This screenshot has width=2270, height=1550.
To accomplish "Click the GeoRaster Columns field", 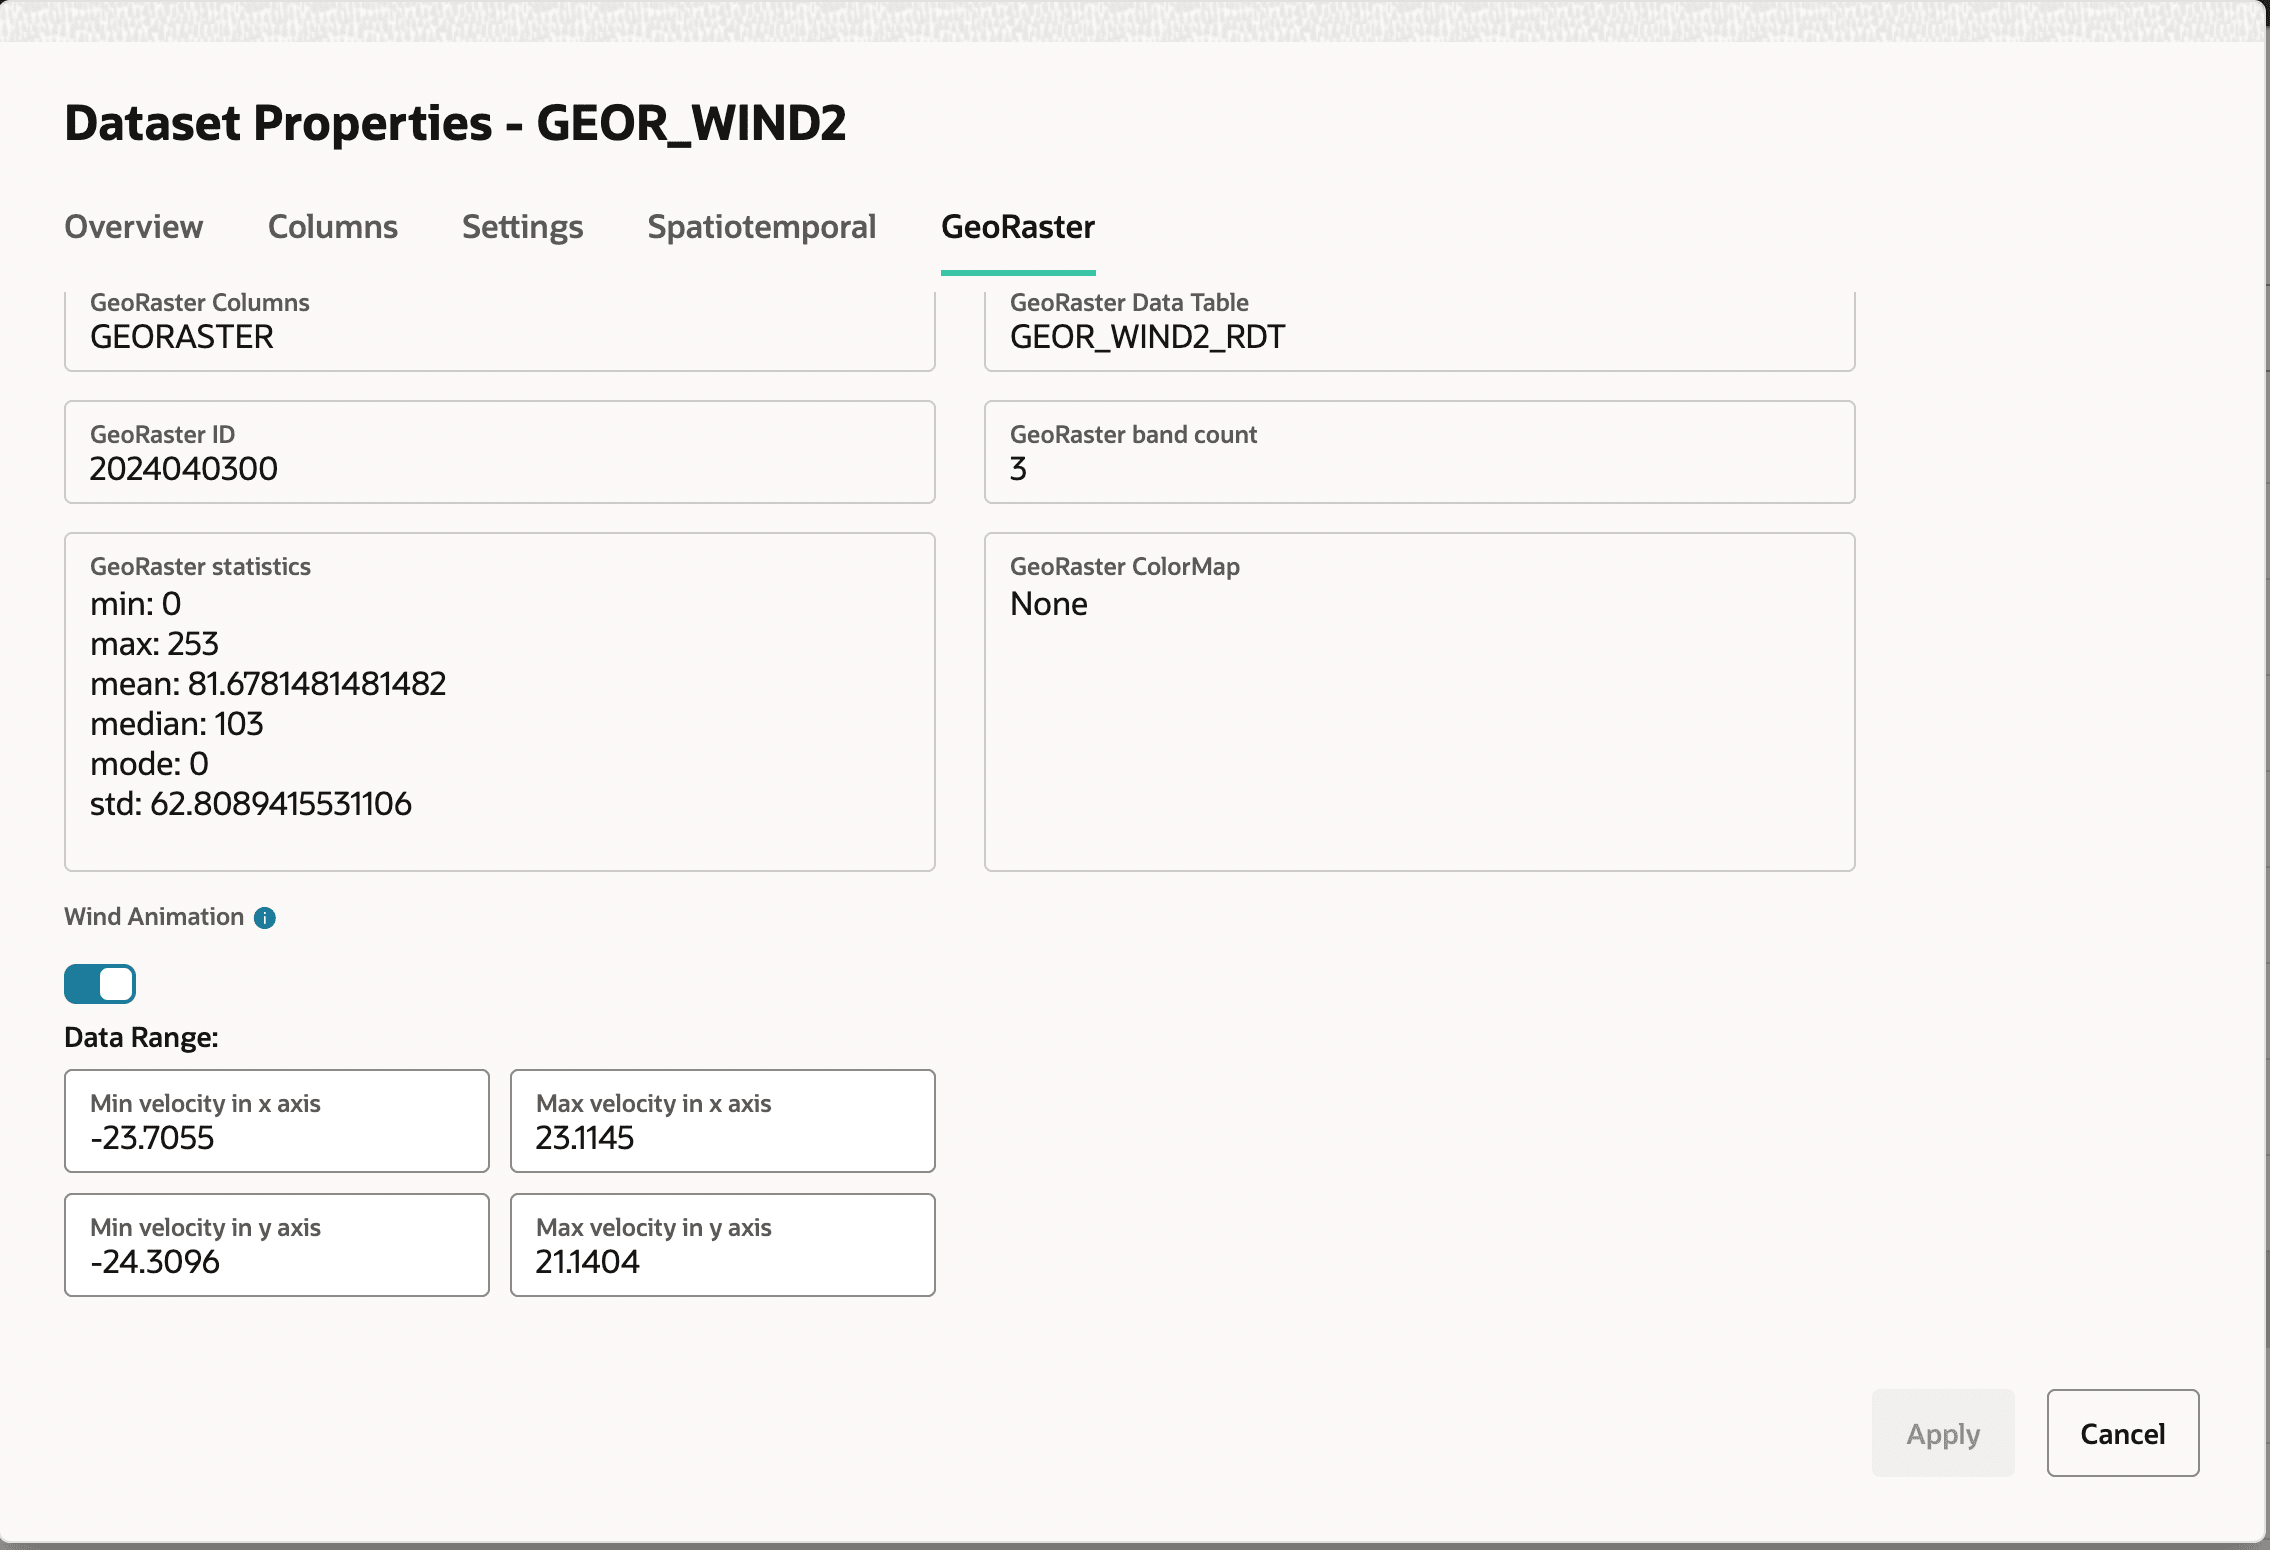I will [499, 330].
